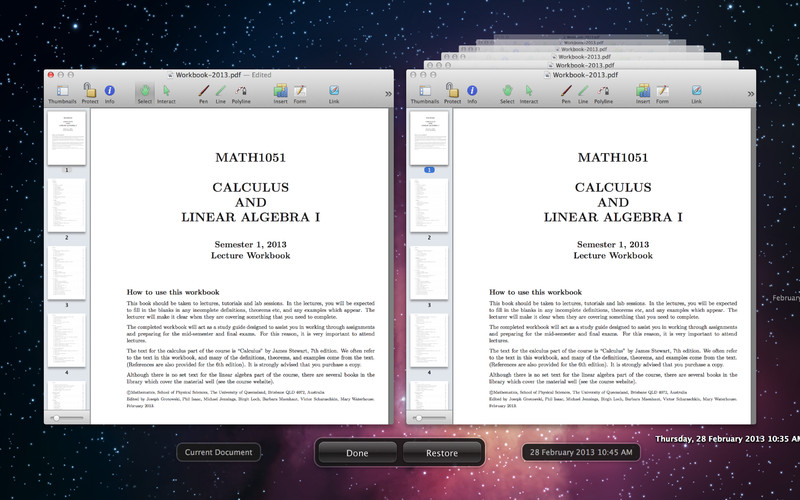This screenshot has width=800, height=500.
Task: Select page 4 thumbnail in the Edited window
Action: (x=67, y=340)
